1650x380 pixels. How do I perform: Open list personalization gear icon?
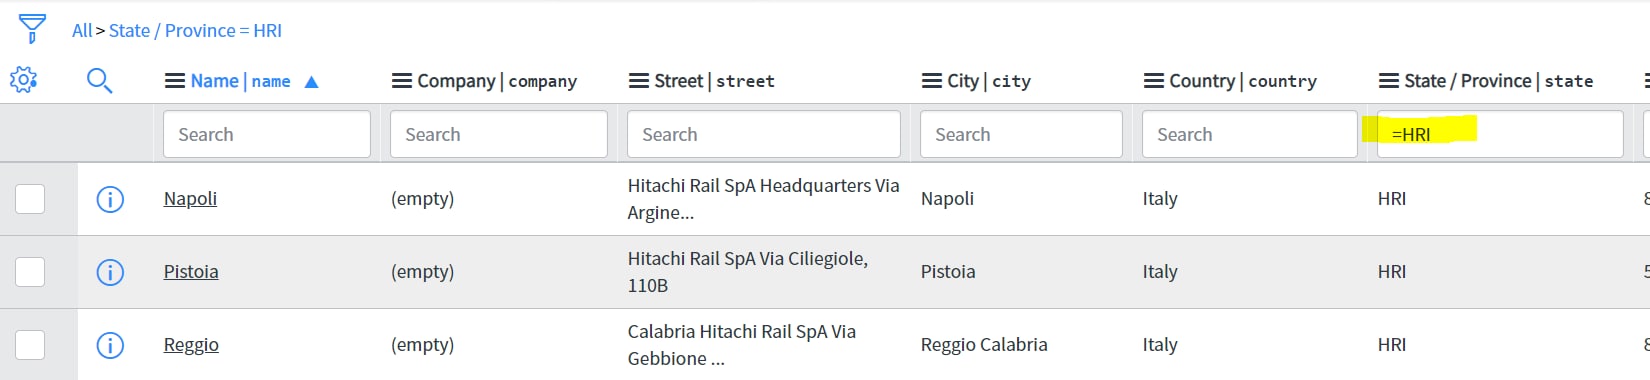[23, 80]
